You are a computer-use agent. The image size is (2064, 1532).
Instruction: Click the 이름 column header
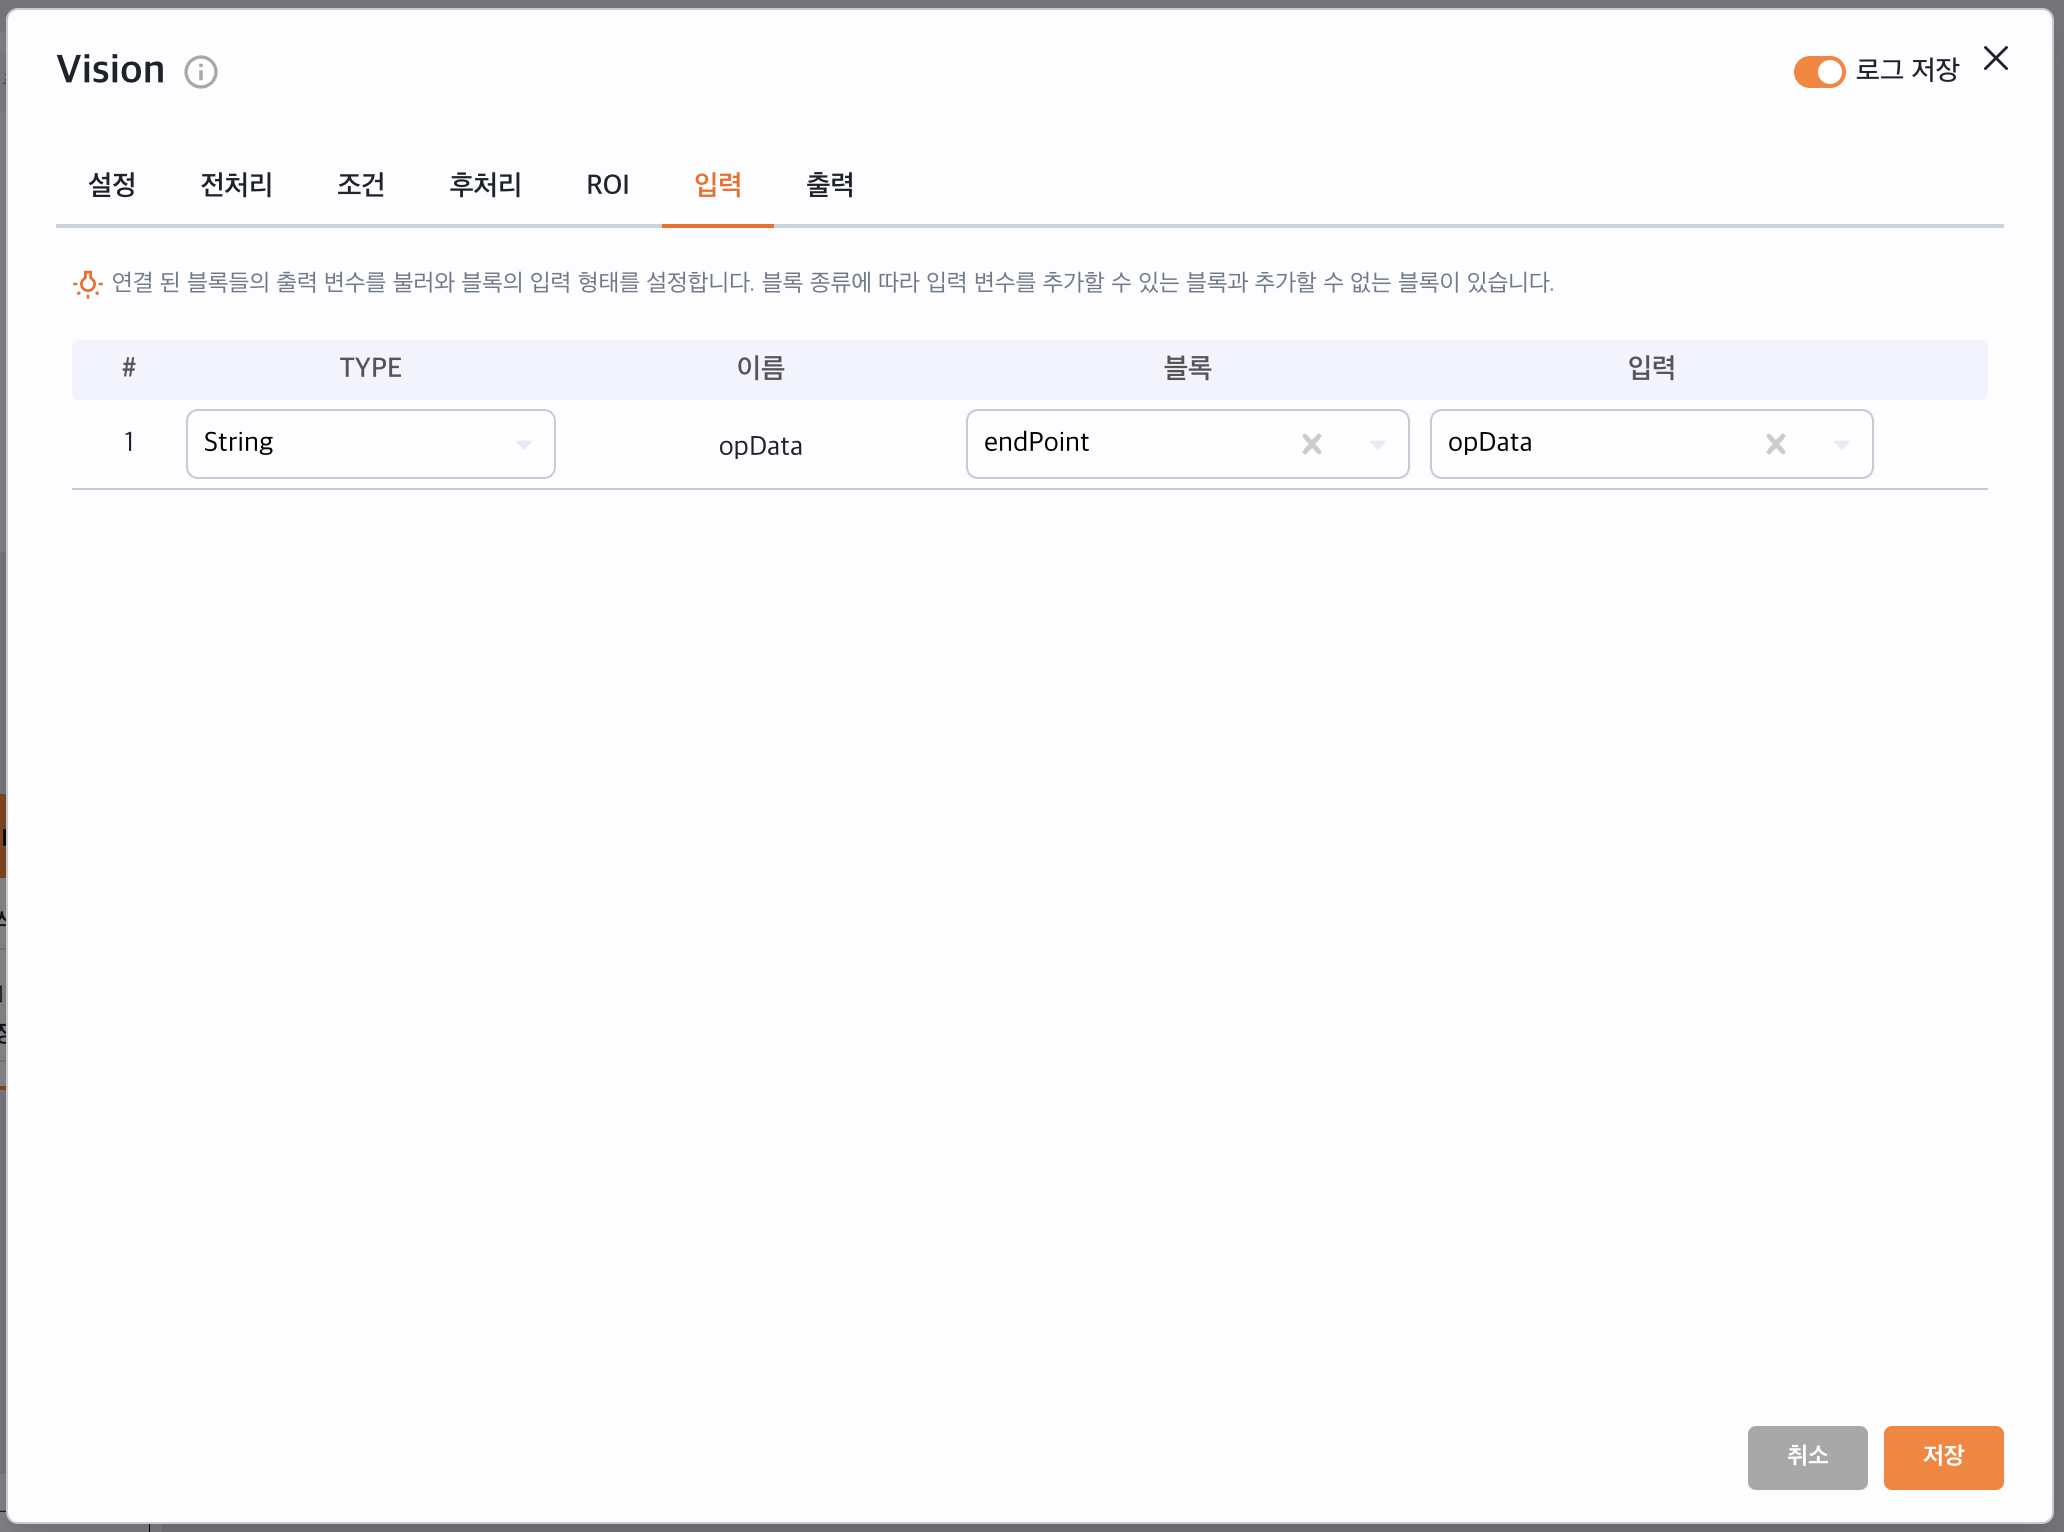pos(761,368)
